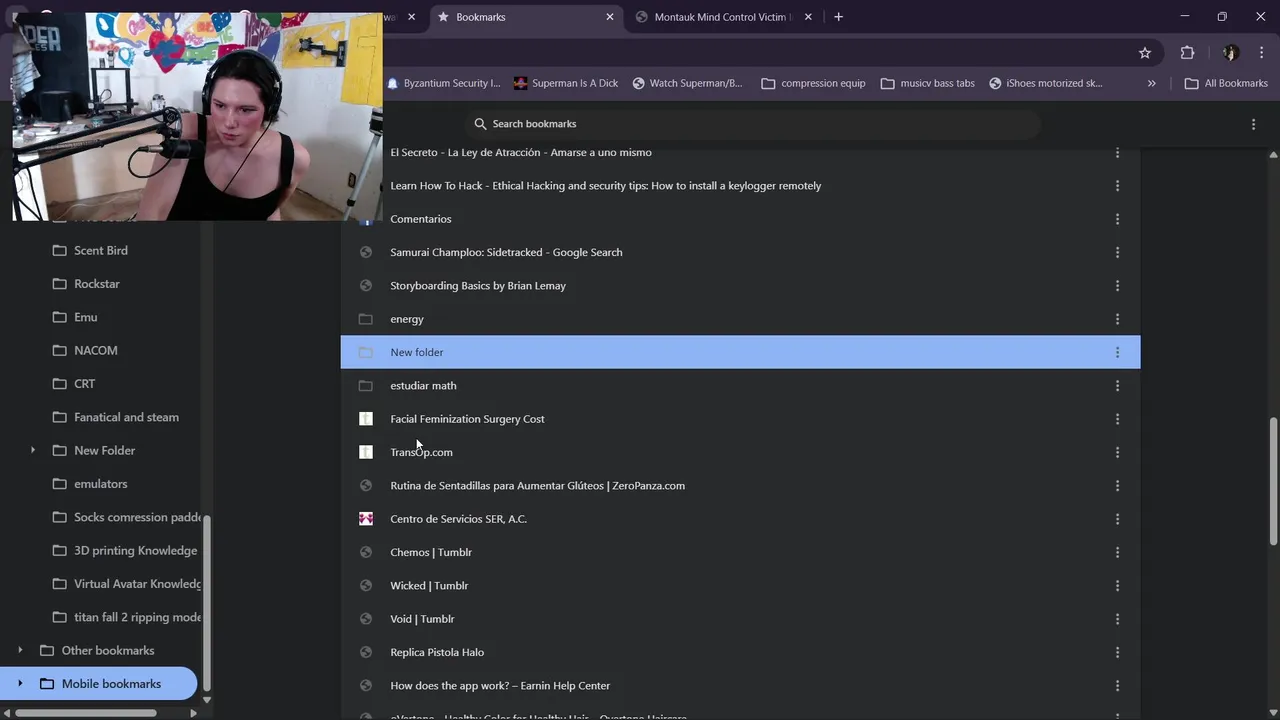Select Mobile bookmarks folder label

click(111, 684)
